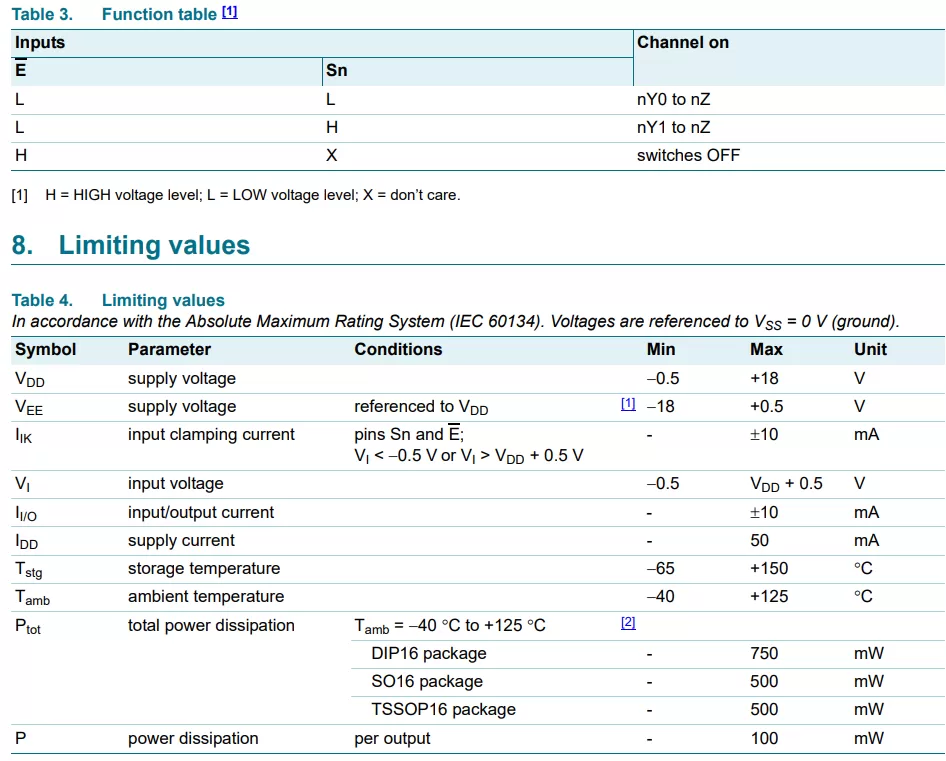Click the 'Table 4.' caption label
This screenshot has width=946, height=761.
[42, 300]
